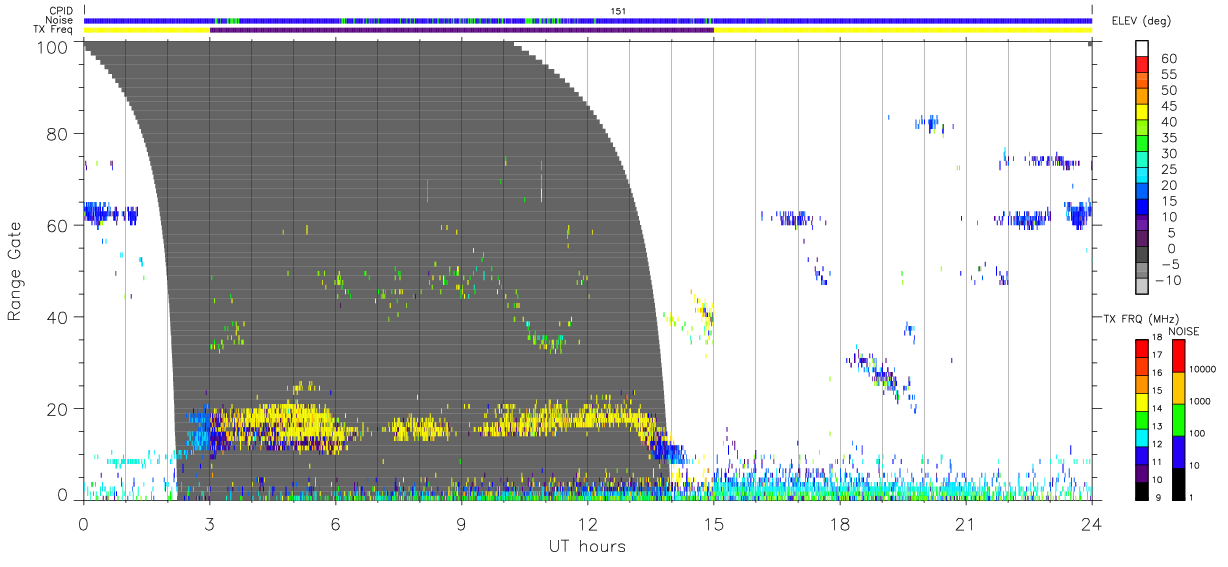Click the 6 tick label on the UT hours axis

tap(335, 524)
